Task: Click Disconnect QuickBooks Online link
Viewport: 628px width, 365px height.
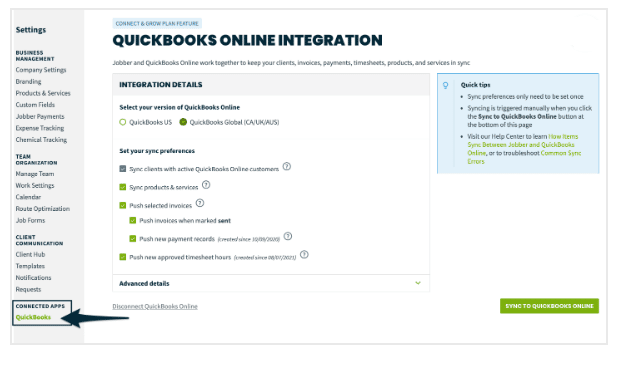Action: (155, 307)
